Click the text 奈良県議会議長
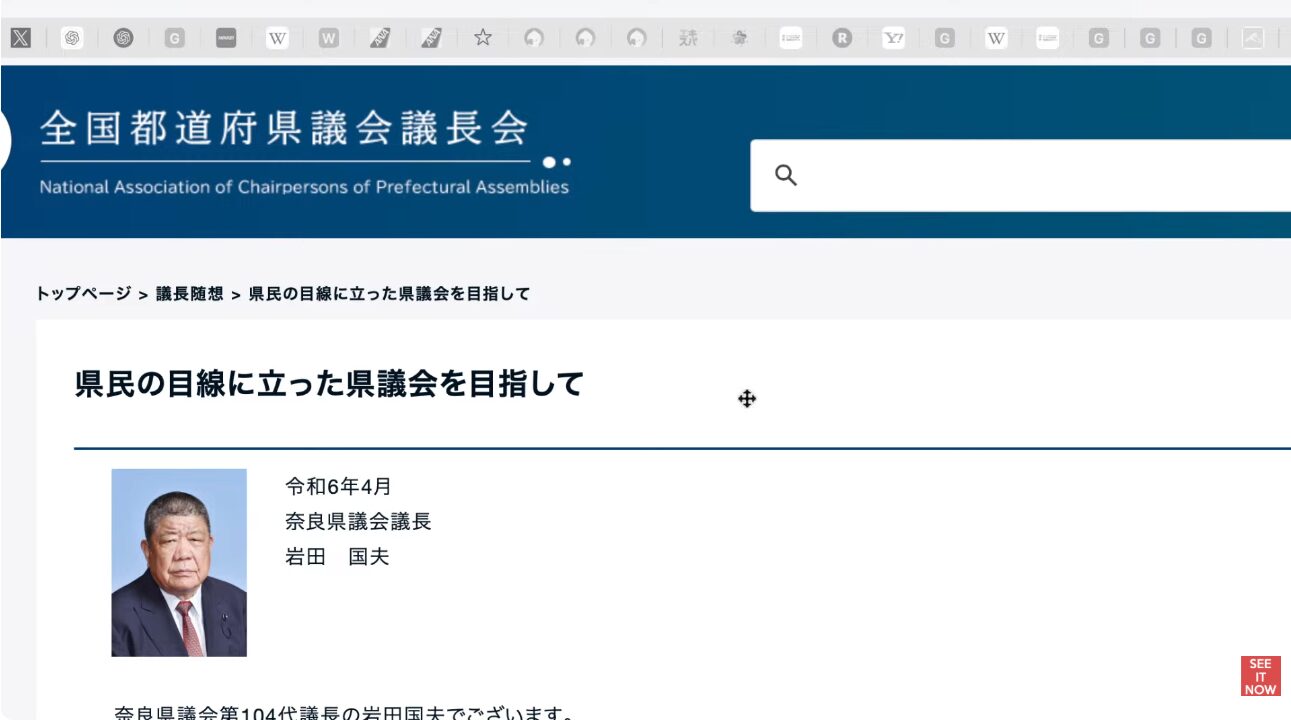The width and height of the screenshot is (1291, 720). point(358,522)
